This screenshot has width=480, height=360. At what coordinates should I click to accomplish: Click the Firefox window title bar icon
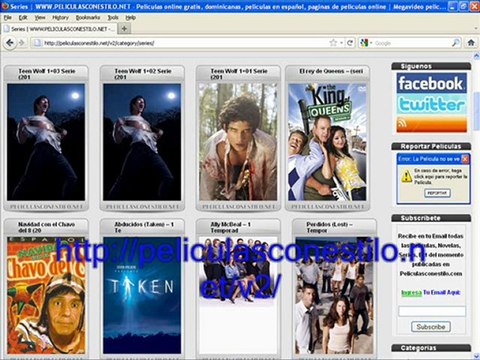pyautogui.click(x=5, y=6)
